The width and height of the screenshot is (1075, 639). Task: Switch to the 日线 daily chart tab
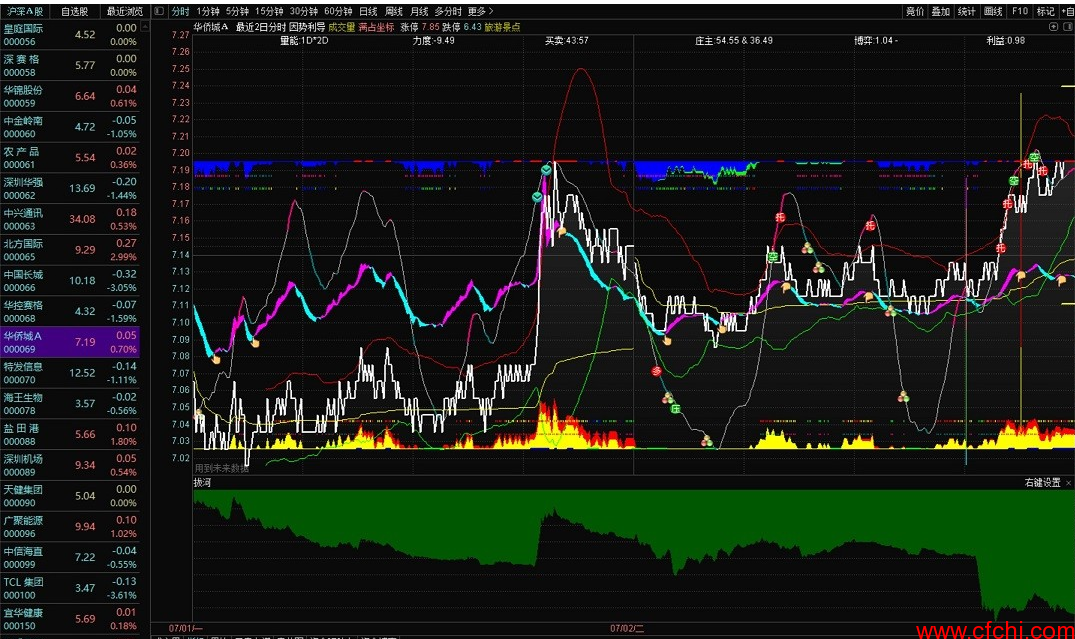tap(368, 12)
